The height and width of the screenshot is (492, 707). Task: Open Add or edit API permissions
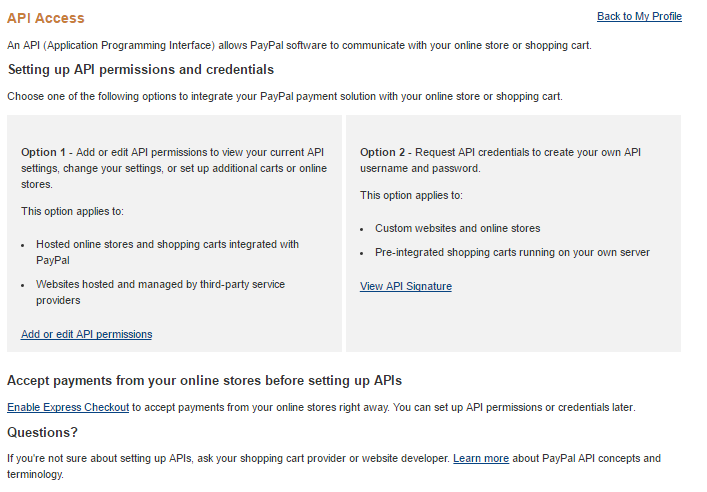[x=86, y=334]
